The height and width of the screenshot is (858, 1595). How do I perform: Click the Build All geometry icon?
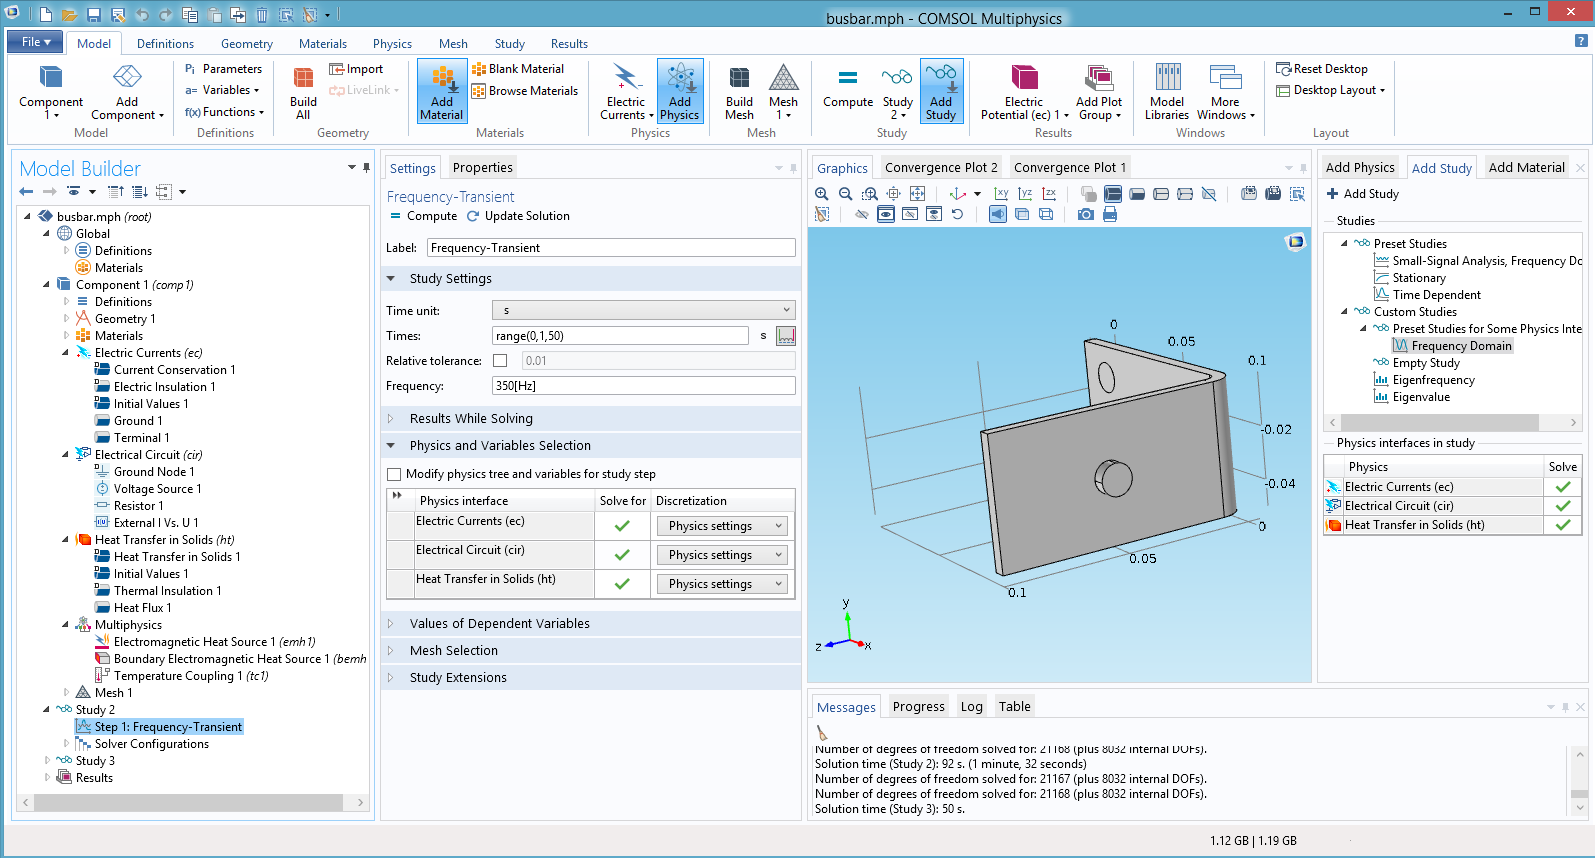pyautogui.click(x=303, y=91)
